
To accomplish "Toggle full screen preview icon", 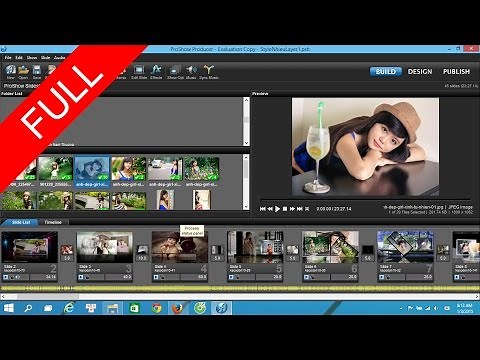I will click(307, 209).
